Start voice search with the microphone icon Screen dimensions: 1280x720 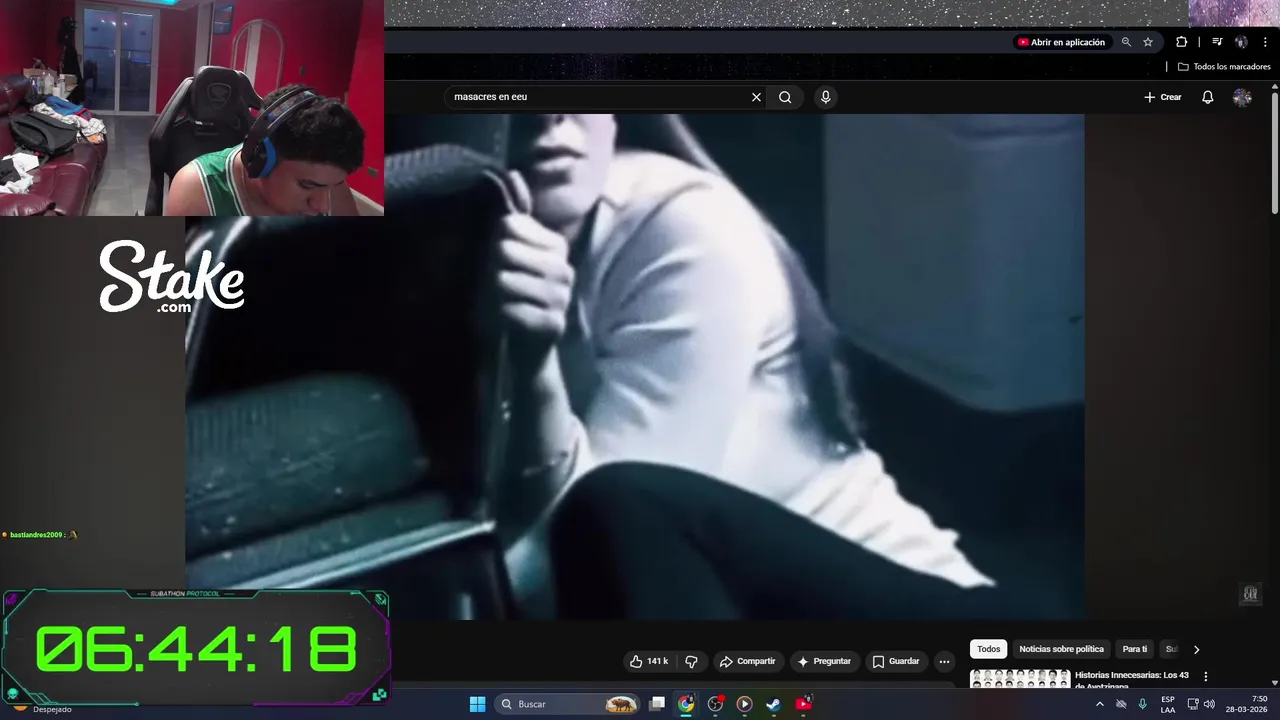(825, 97)
